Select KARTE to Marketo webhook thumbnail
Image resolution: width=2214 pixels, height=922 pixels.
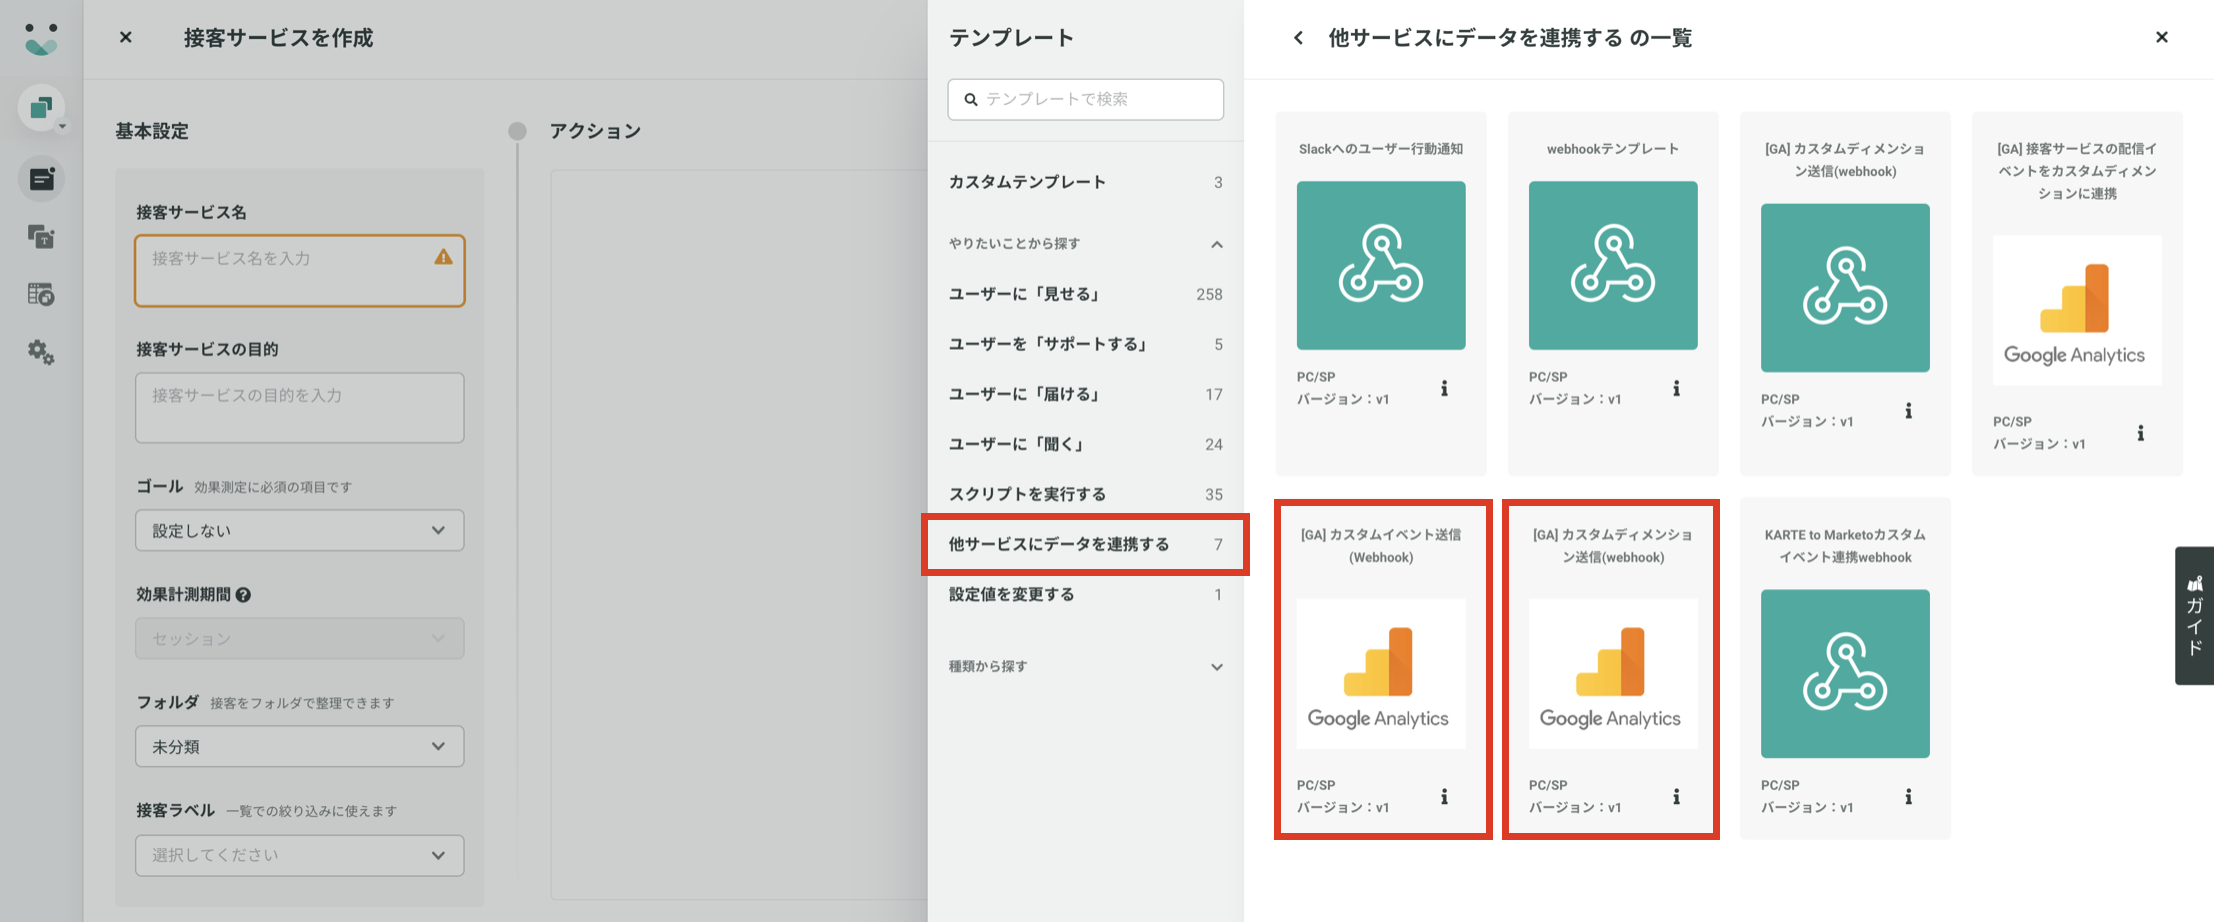(x=1845, y=673)
